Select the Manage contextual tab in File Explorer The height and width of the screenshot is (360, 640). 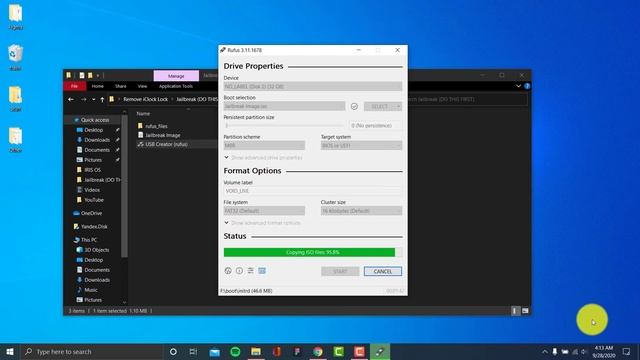pyautogui.click(x=176, y=76)
